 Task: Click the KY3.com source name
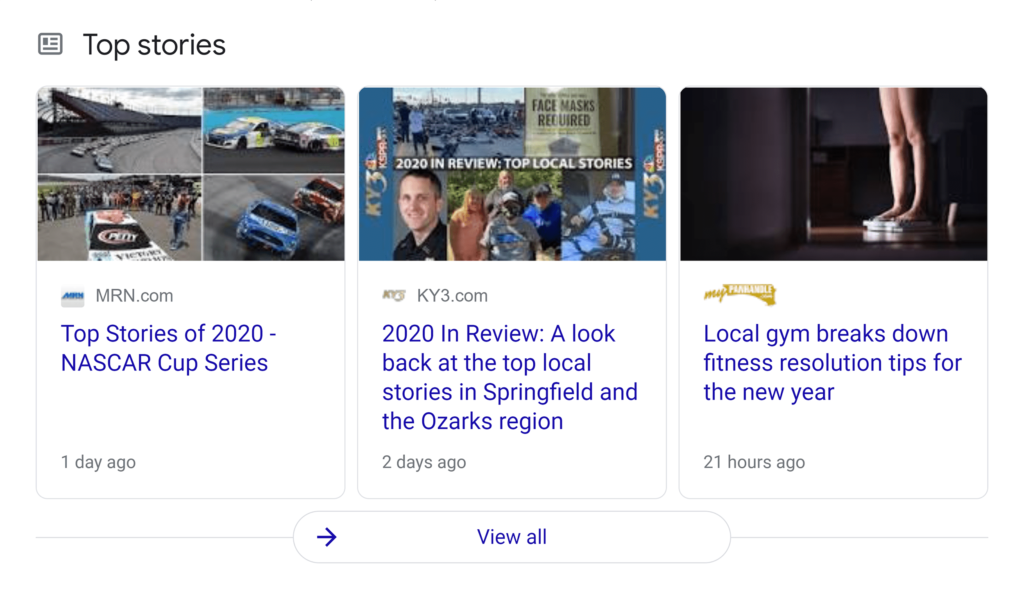coord(452,296)
